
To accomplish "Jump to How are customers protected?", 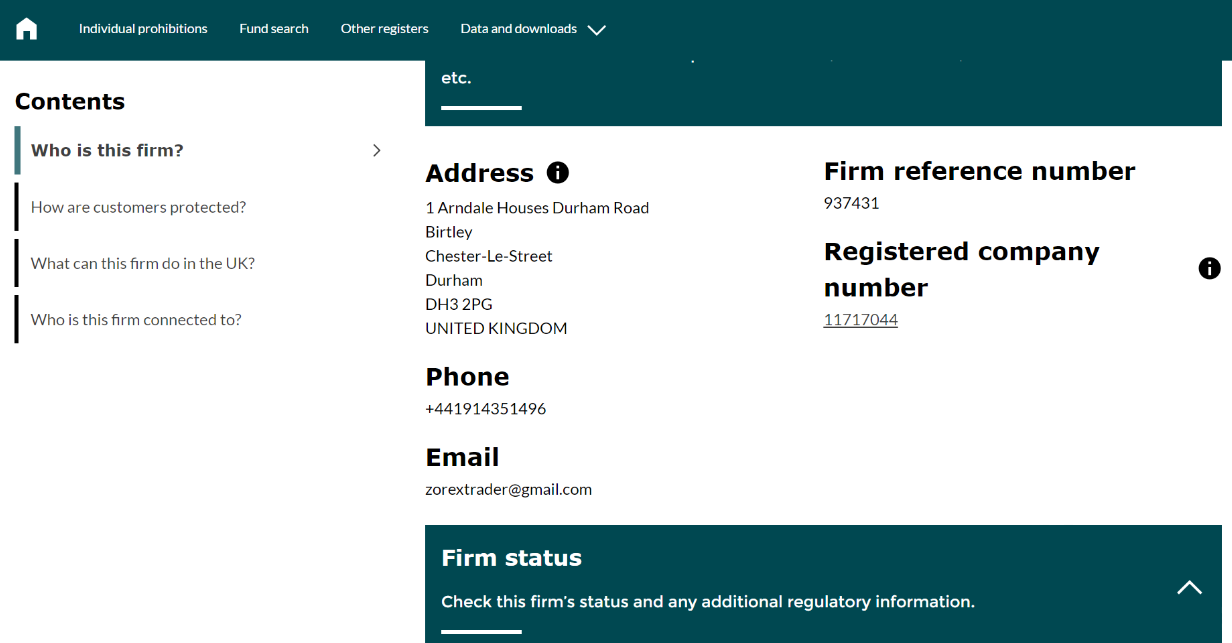I will (138, 207).
